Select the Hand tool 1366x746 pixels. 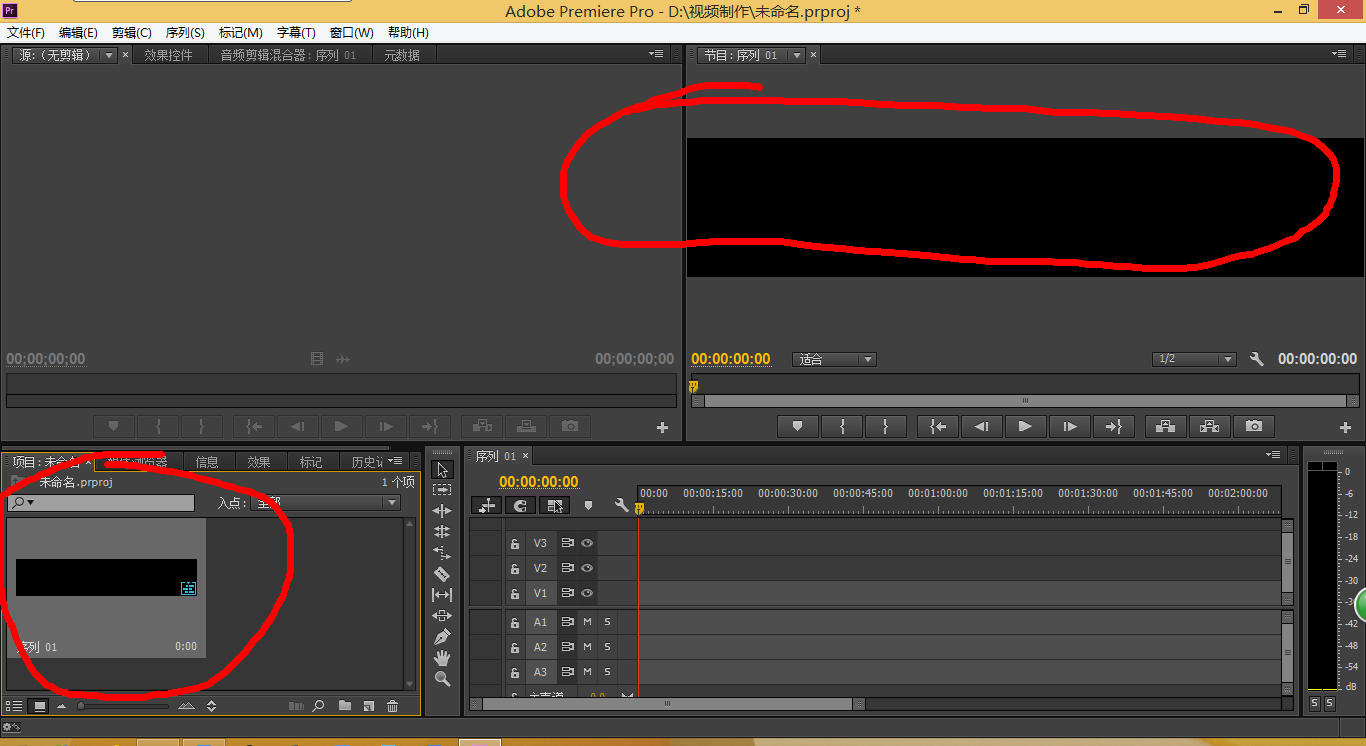pyautogui.click(x=442, y=658)
